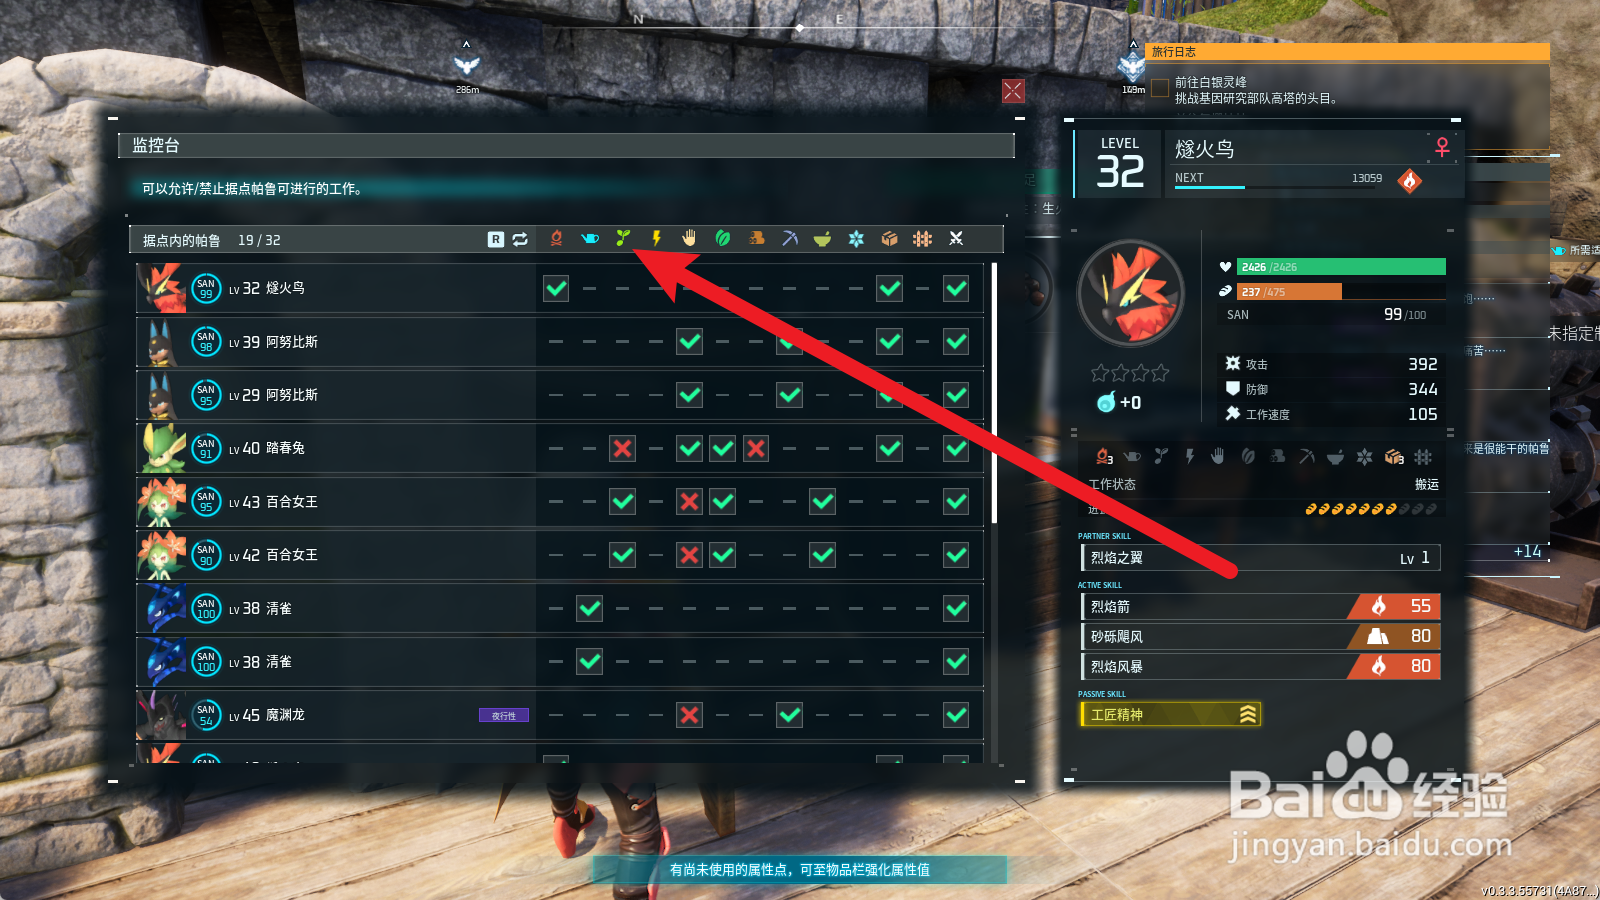The image size is (1600, 900).
Task: Toggle handiwork checkbox for LV 39 阿努比斯
Action: point(689,342)
